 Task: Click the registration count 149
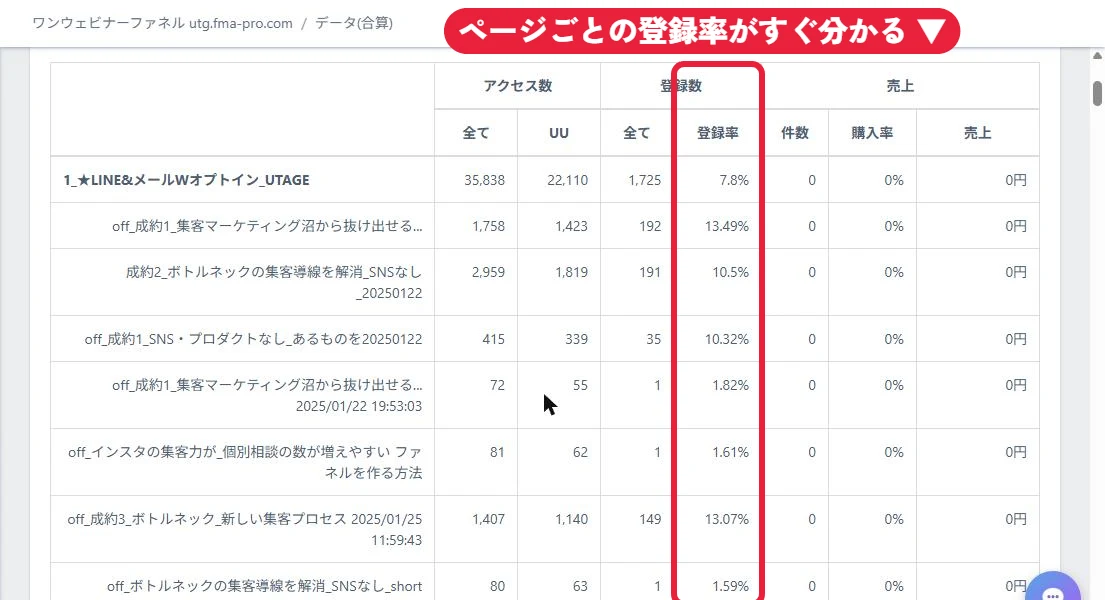(x=650, y=519)
